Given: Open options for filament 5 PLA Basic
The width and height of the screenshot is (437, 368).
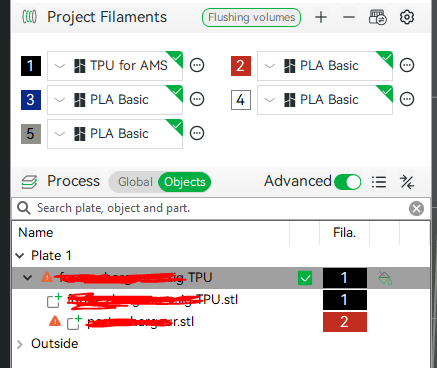Looking at the screenshot, I should (x=197, y=133).
